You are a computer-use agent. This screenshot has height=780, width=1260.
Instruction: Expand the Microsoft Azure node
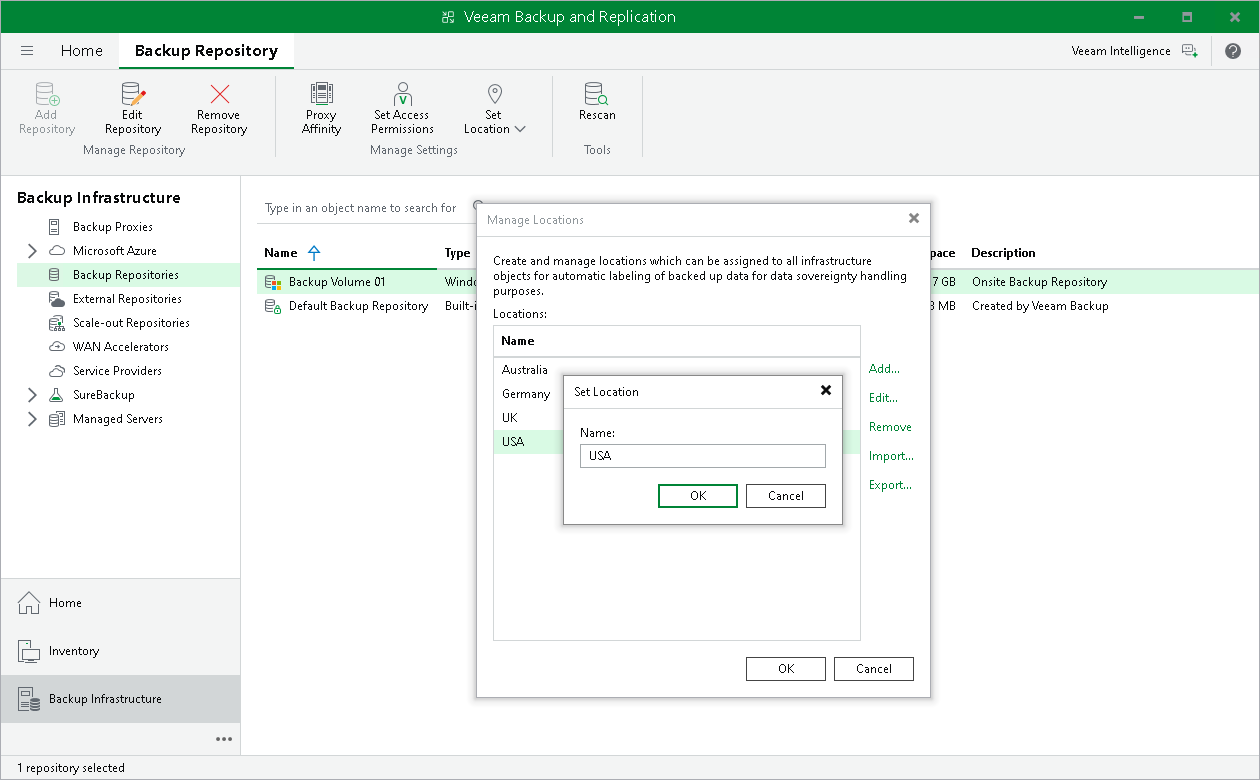(31, 250)
